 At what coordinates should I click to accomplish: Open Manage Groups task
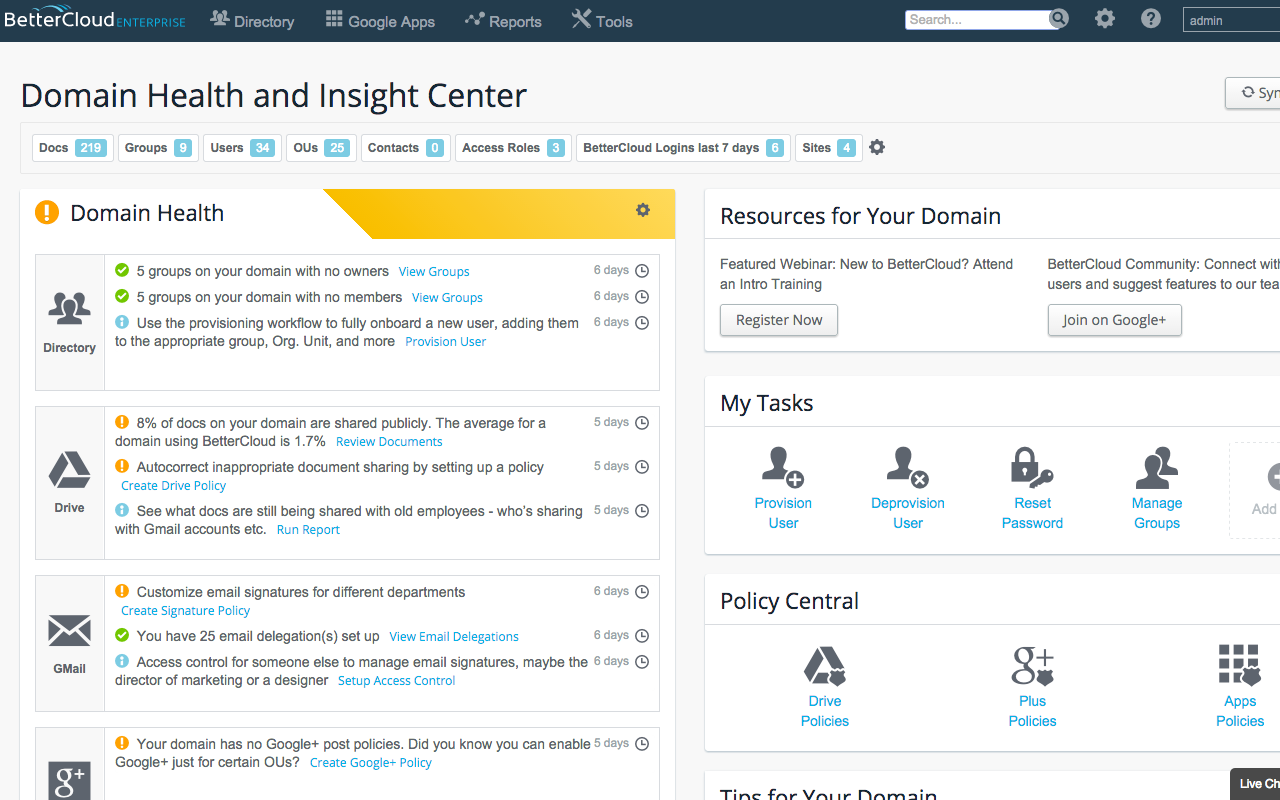tap(1157, 488)
